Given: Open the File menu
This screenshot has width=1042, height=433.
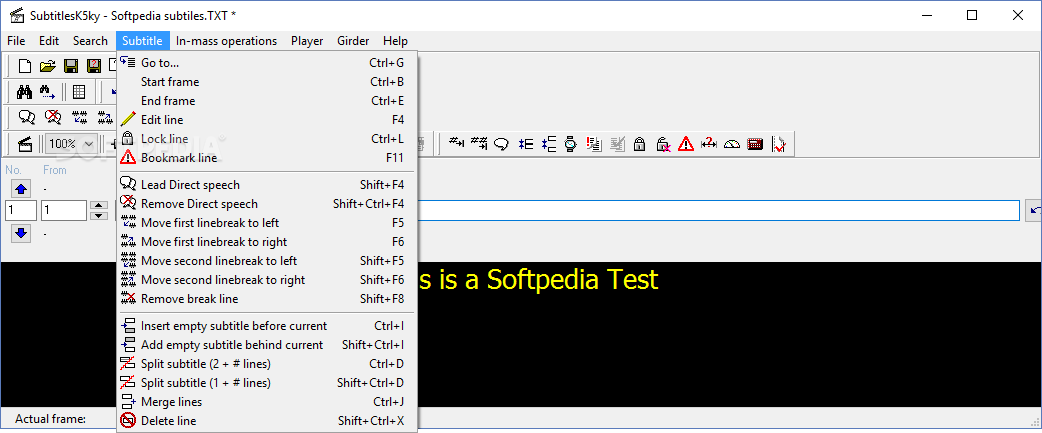Looking at the screenshot, I should click(16, 41).
